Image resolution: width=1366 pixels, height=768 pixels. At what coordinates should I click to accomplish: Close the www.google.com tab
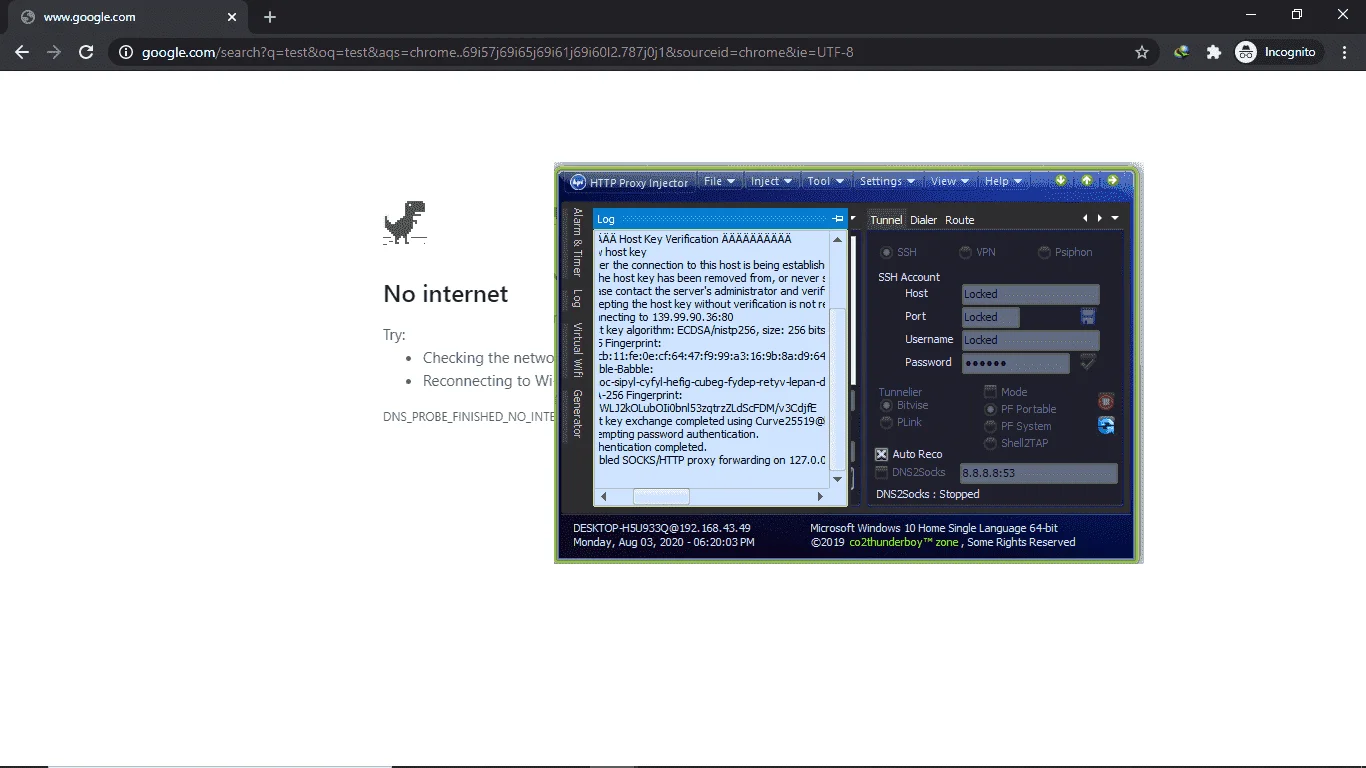pos(232,17)
